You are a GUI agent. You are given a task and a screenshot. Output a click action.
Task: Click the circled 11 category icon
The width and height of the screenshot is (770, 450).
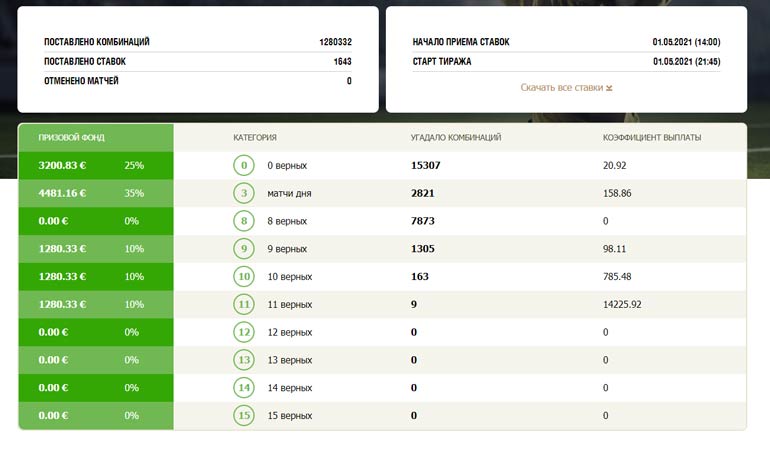click(244, 304)
